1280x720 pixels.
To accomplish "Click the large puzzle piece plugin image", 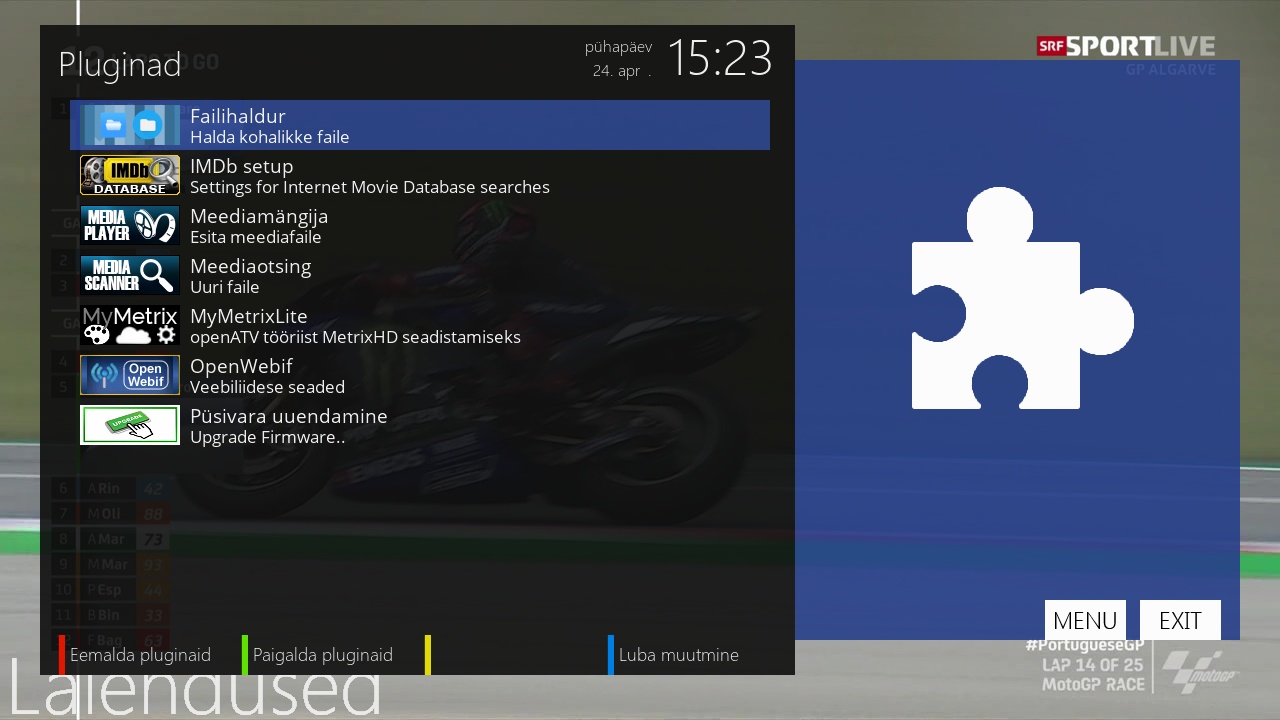I will point(1022,298).
